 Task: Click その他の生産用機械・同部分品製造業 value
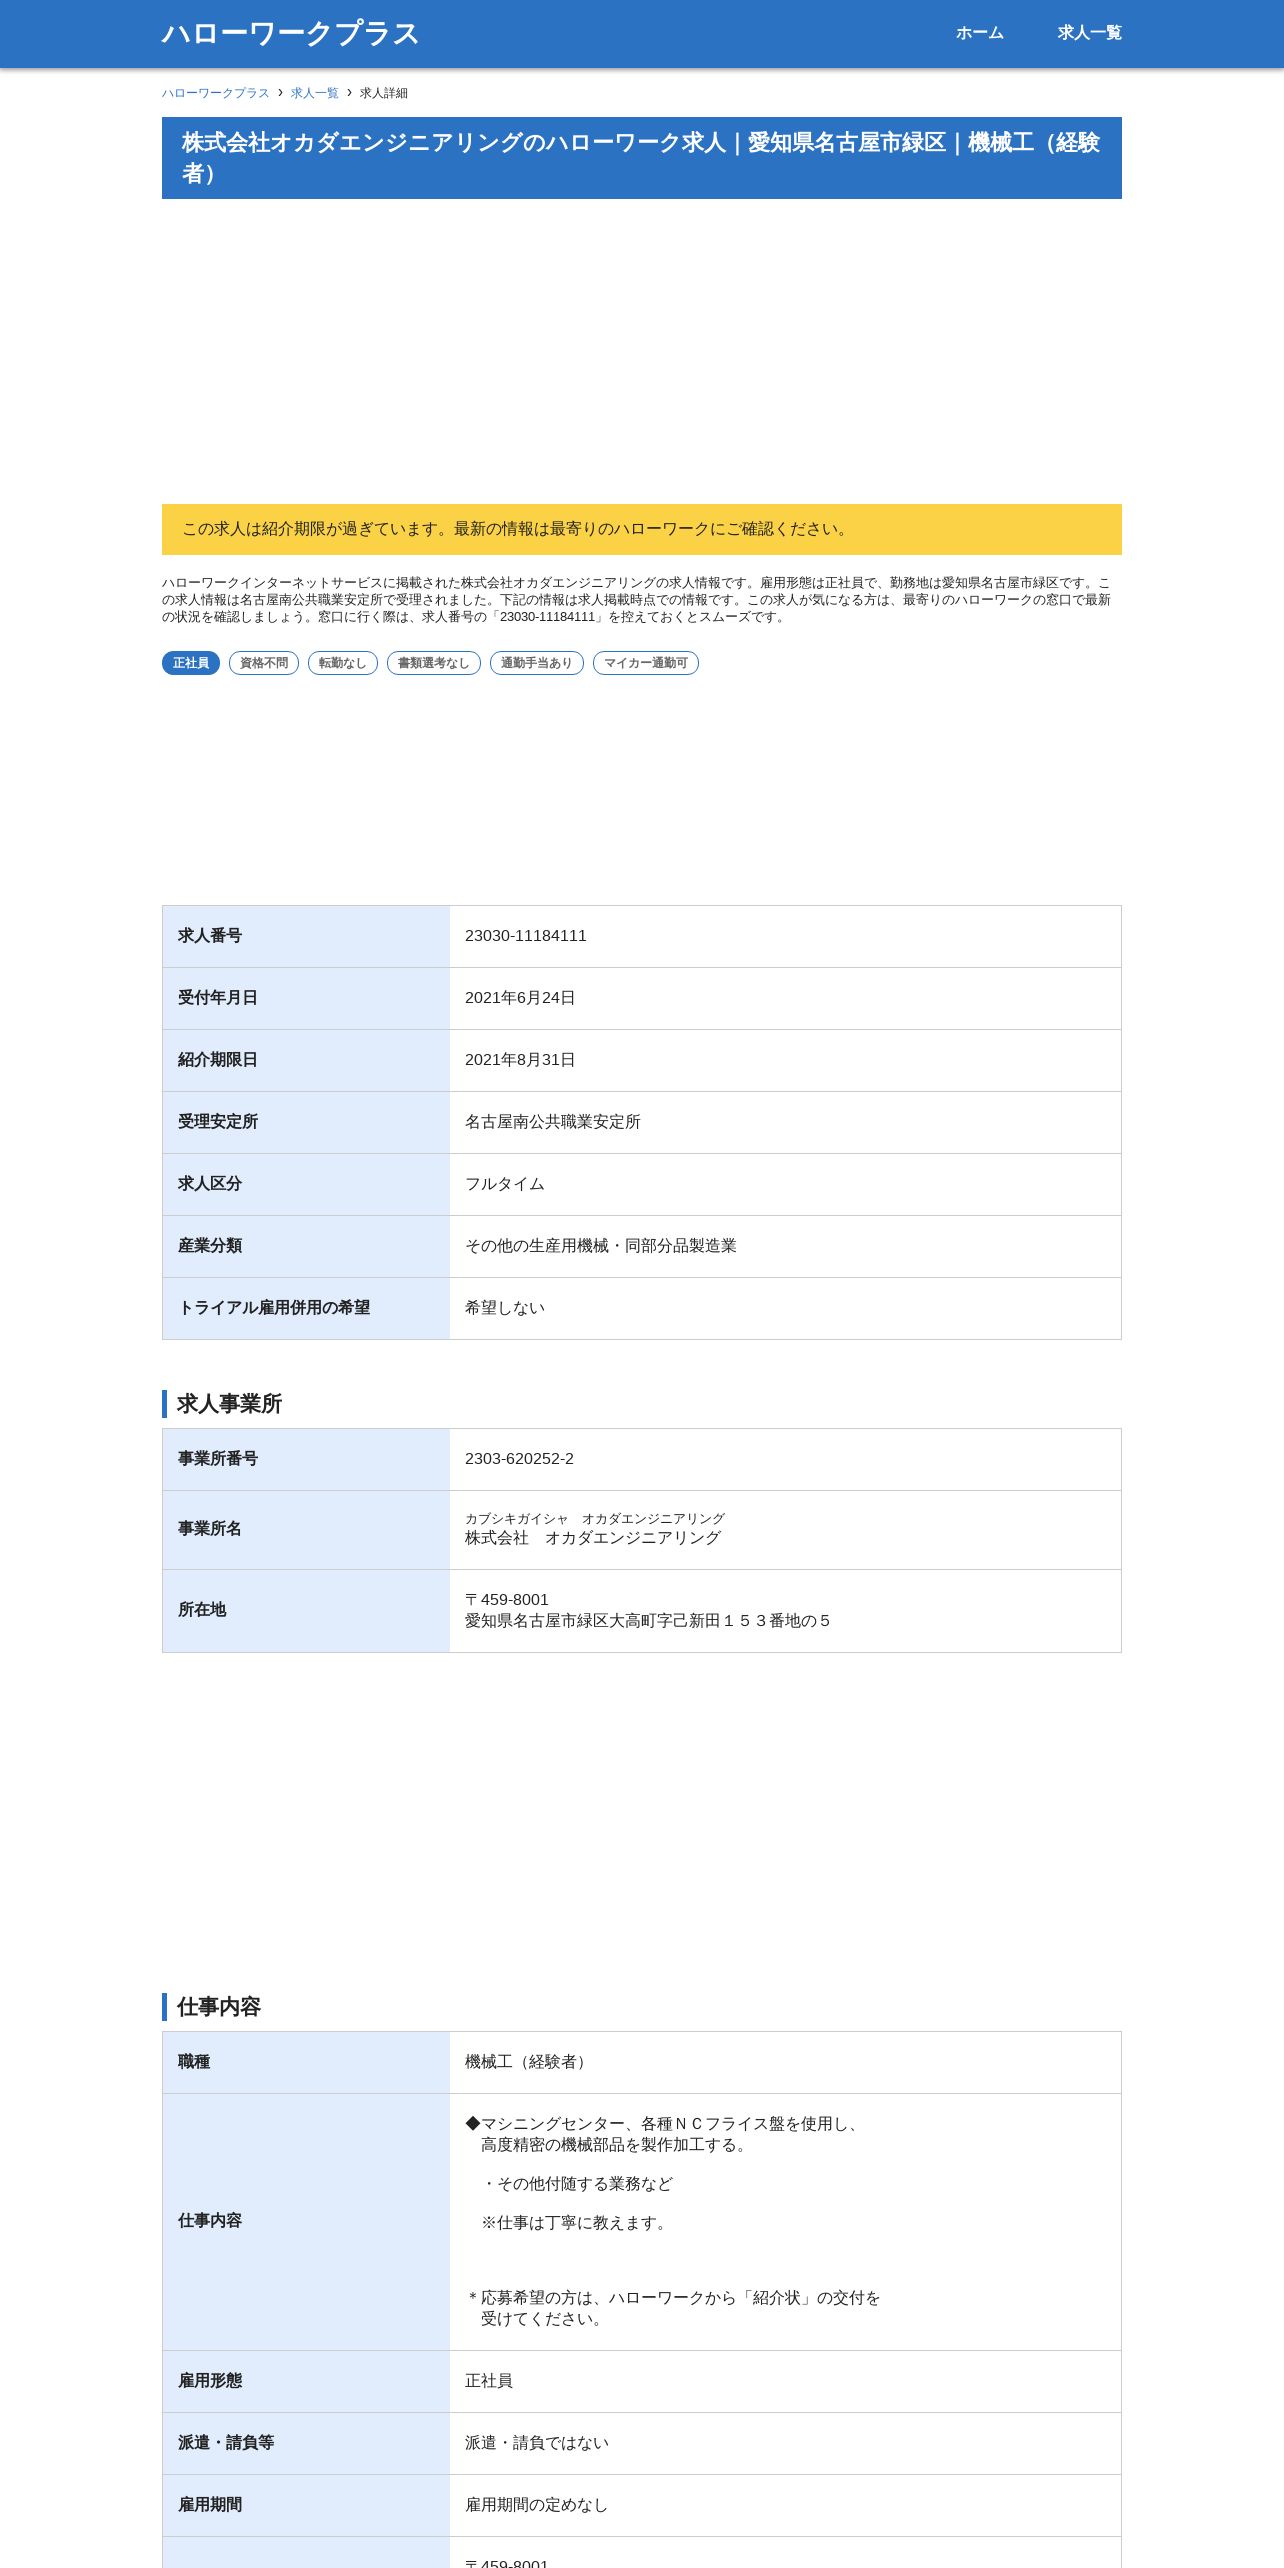(x=601, y=1246)
